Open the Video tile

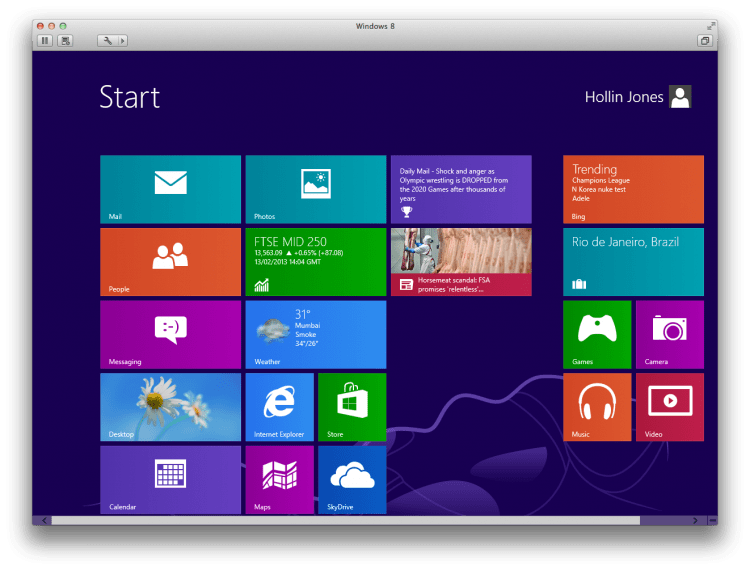click(x=670, y=407)
